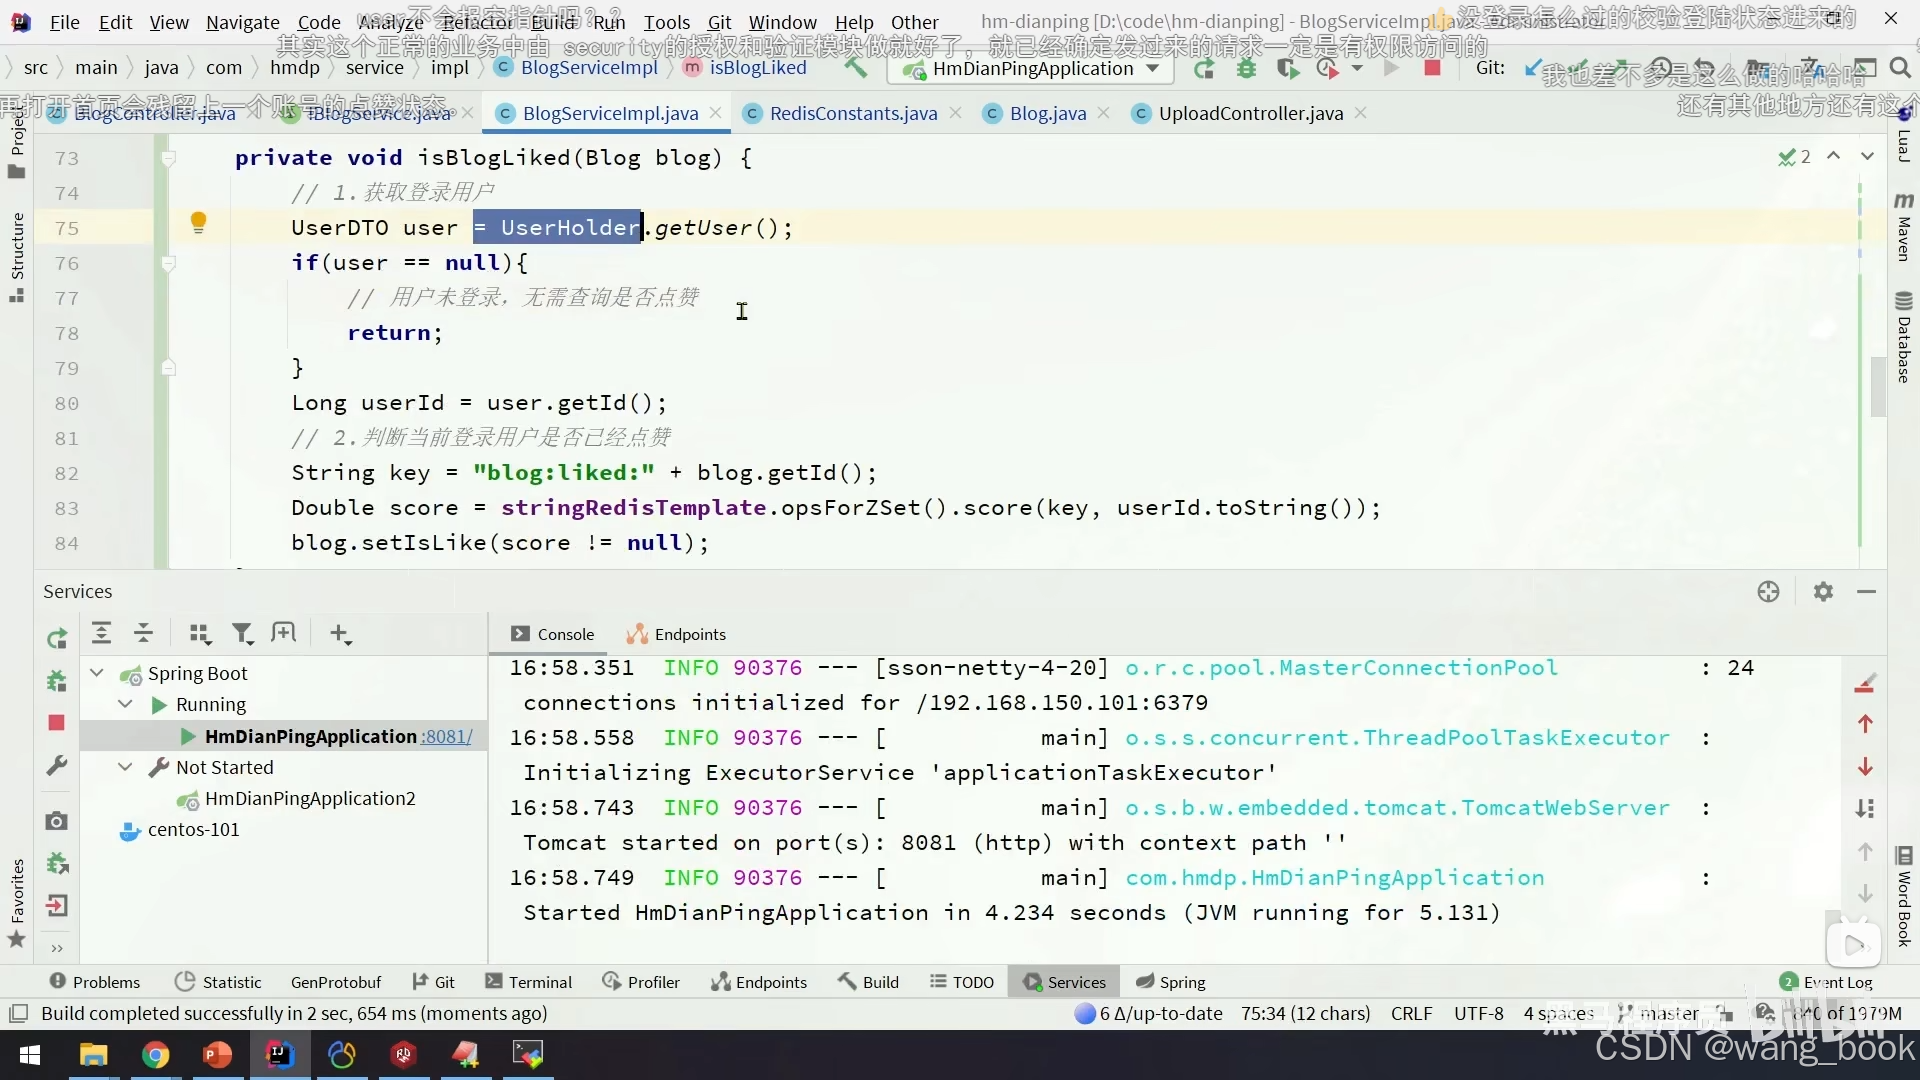Open the :8081/ link of HmDianPingApplication
1920x1080 pixels.
446,736
